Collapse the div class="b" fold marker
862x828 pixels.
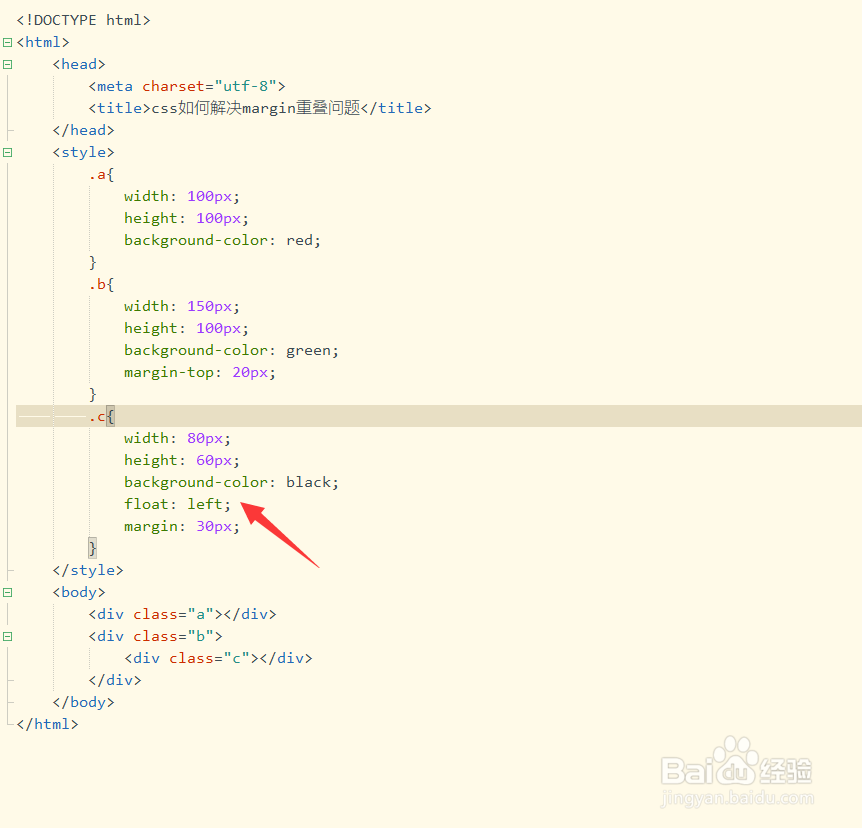coord(7,636)
